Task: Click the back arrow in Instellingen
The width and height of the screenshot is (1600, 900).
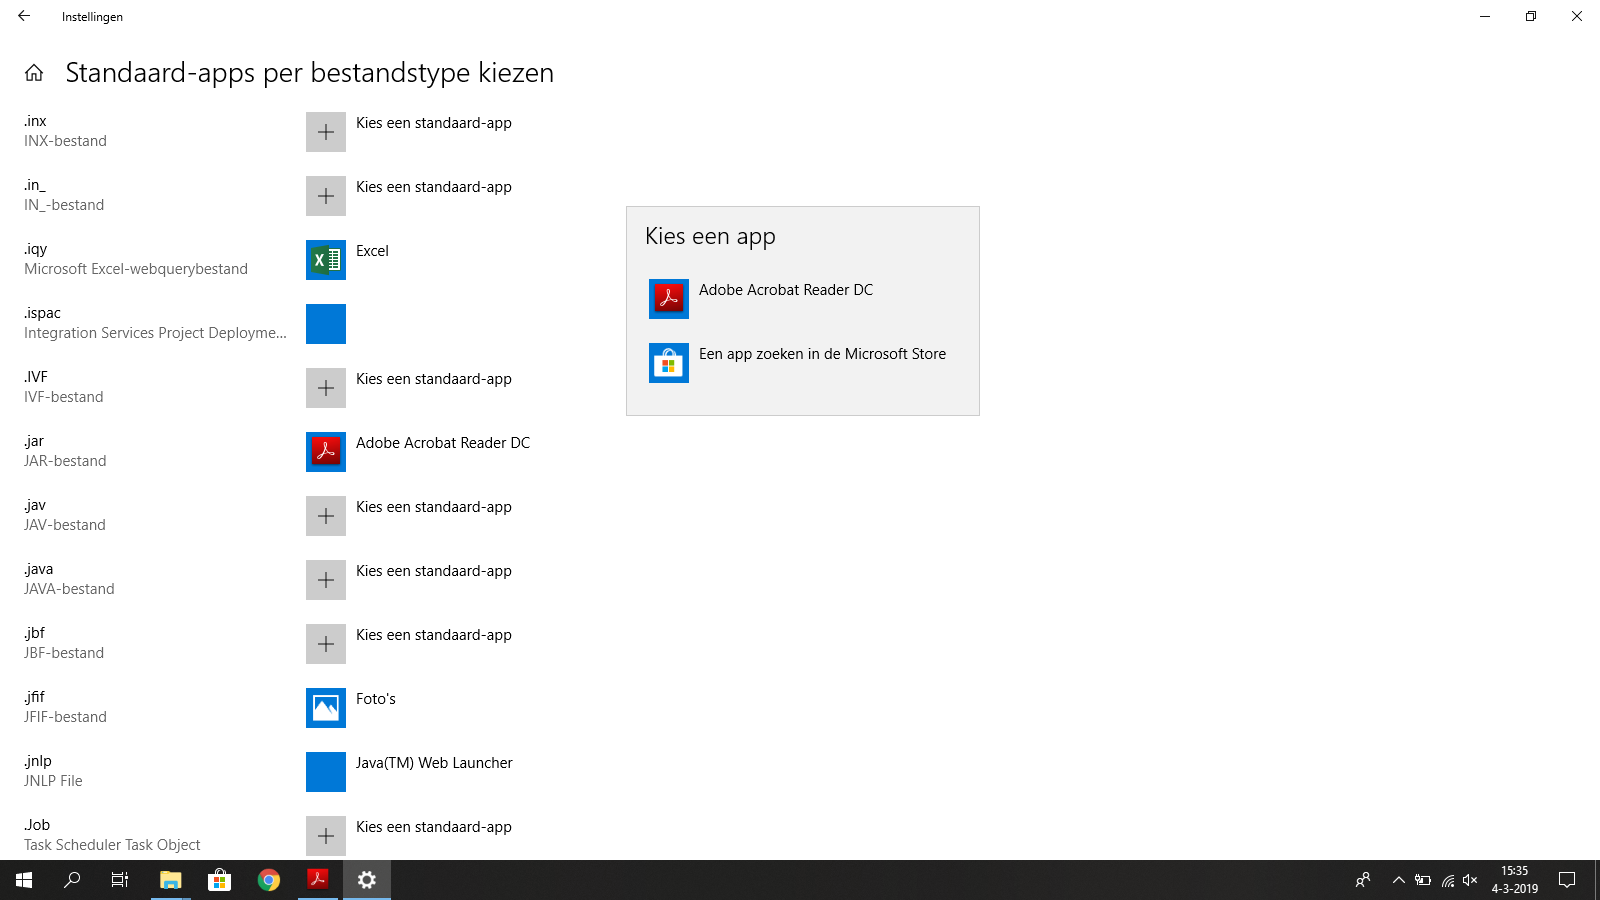Action: point(24,16)
